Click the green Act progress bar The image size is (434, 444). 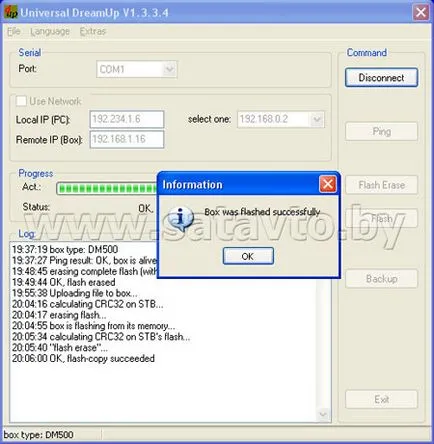(107, 188)
